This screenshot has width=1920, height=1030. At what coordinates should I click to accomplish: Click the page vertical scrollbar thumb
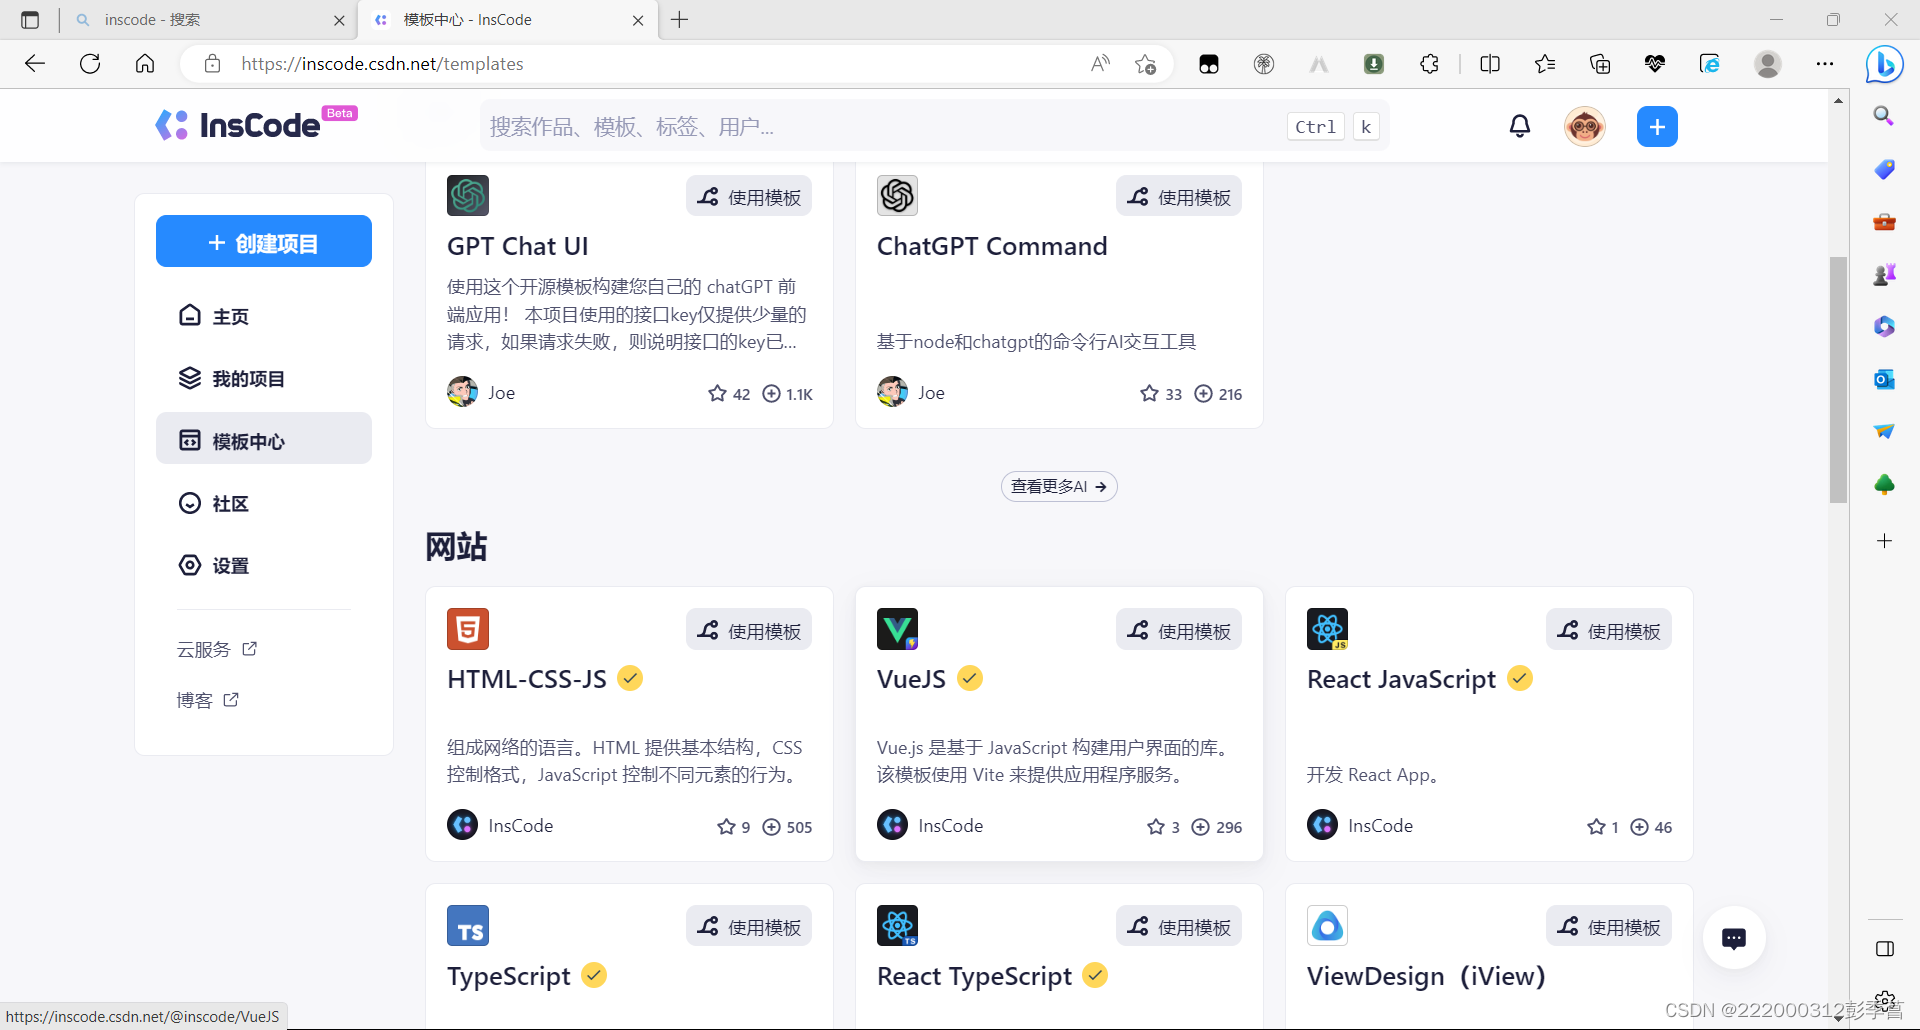[1838, 380]
